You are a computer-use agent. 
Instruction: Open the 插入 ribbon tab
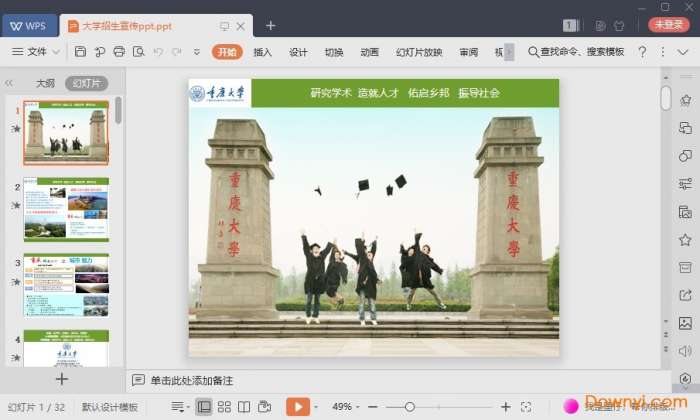(x=263, y=52)
